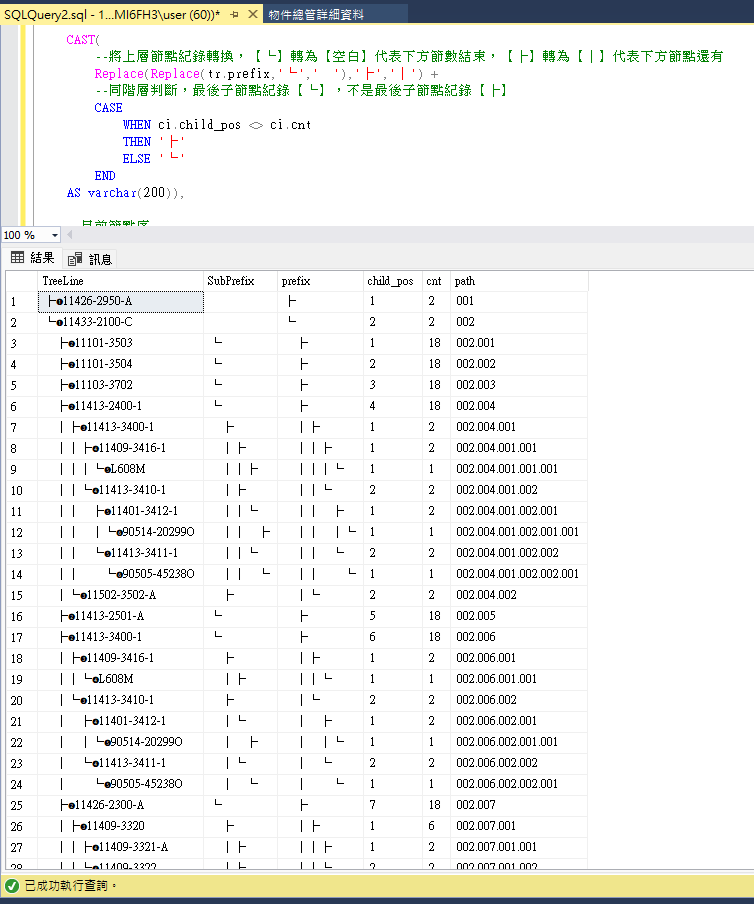The height and width of the screenshot is (904, 754).
Task: Select row header number 14
Action: [x=22, y=575]
